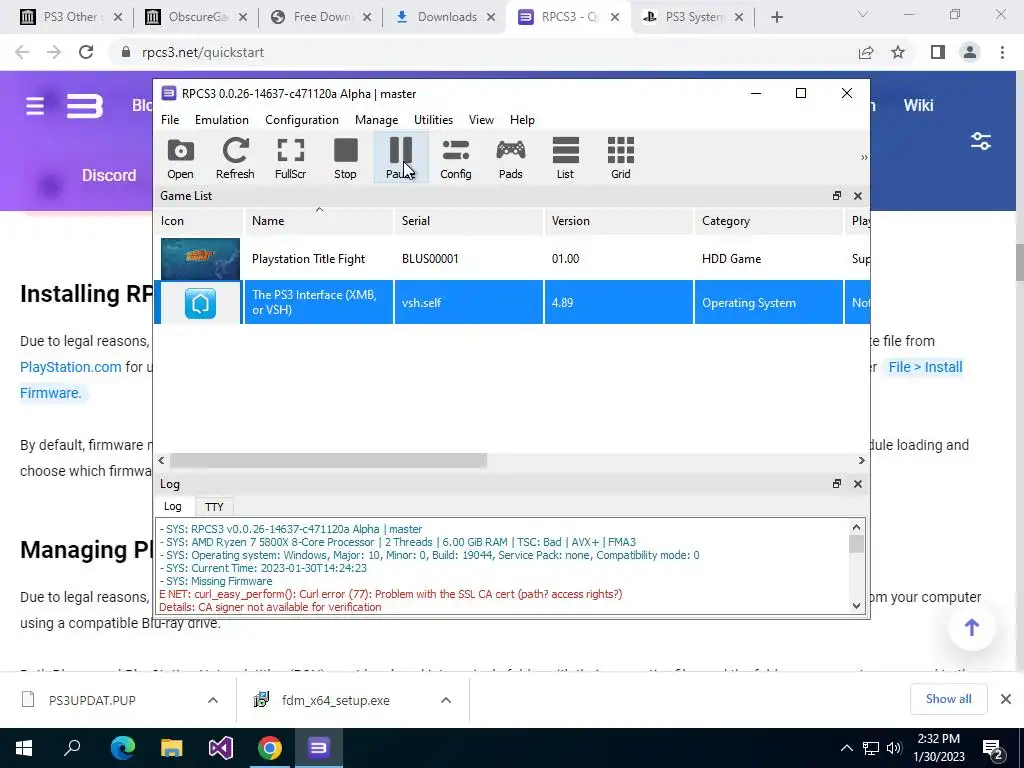Reload the page in Chrome

coord(86,52)
